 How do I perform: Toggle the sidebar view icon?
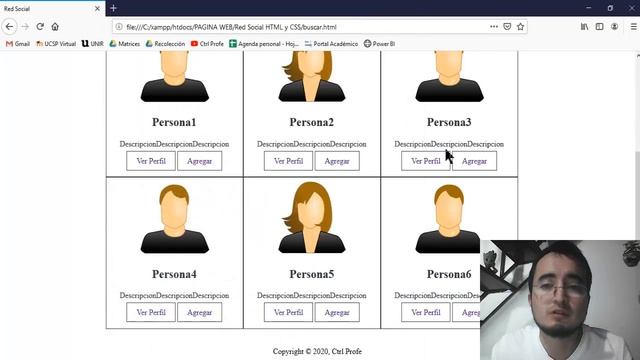(x=599, y=27)
